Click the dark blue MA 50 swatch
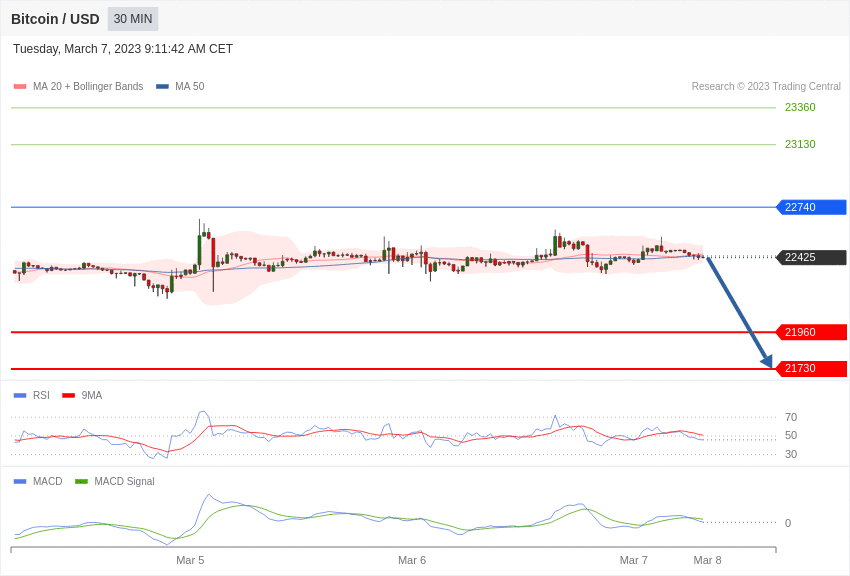Screen dimensions: 850x576 tap(162, 87)
